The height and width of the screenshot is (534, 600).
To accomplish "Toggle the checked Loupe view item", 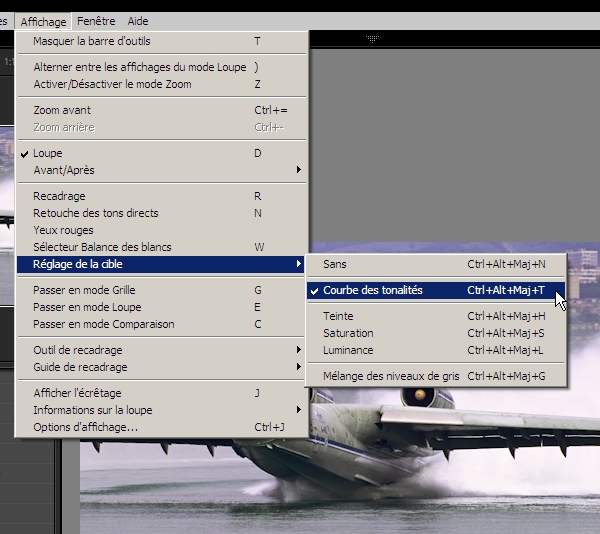I will point(161,153).
